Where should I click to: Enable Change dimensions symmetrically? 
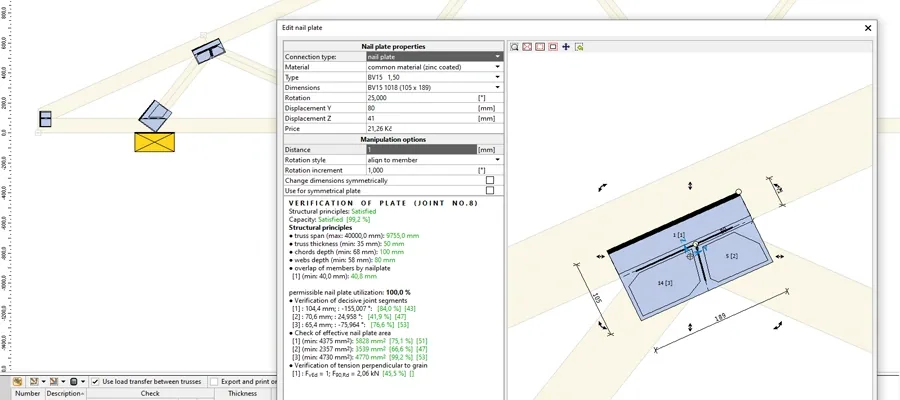(x=490, y=180)
